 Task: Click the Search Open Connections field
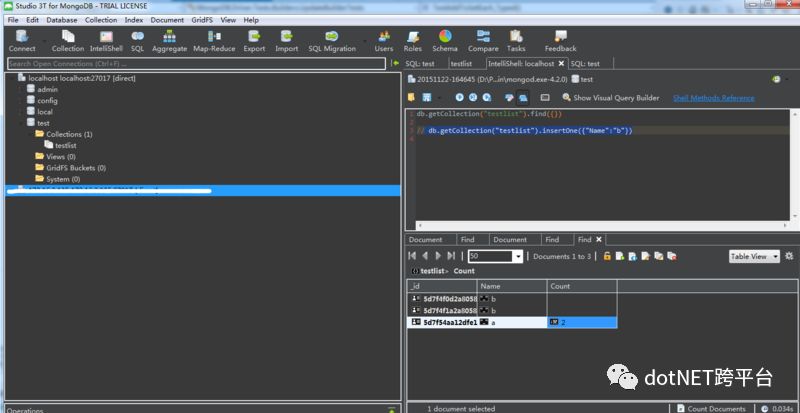(196, 64)
